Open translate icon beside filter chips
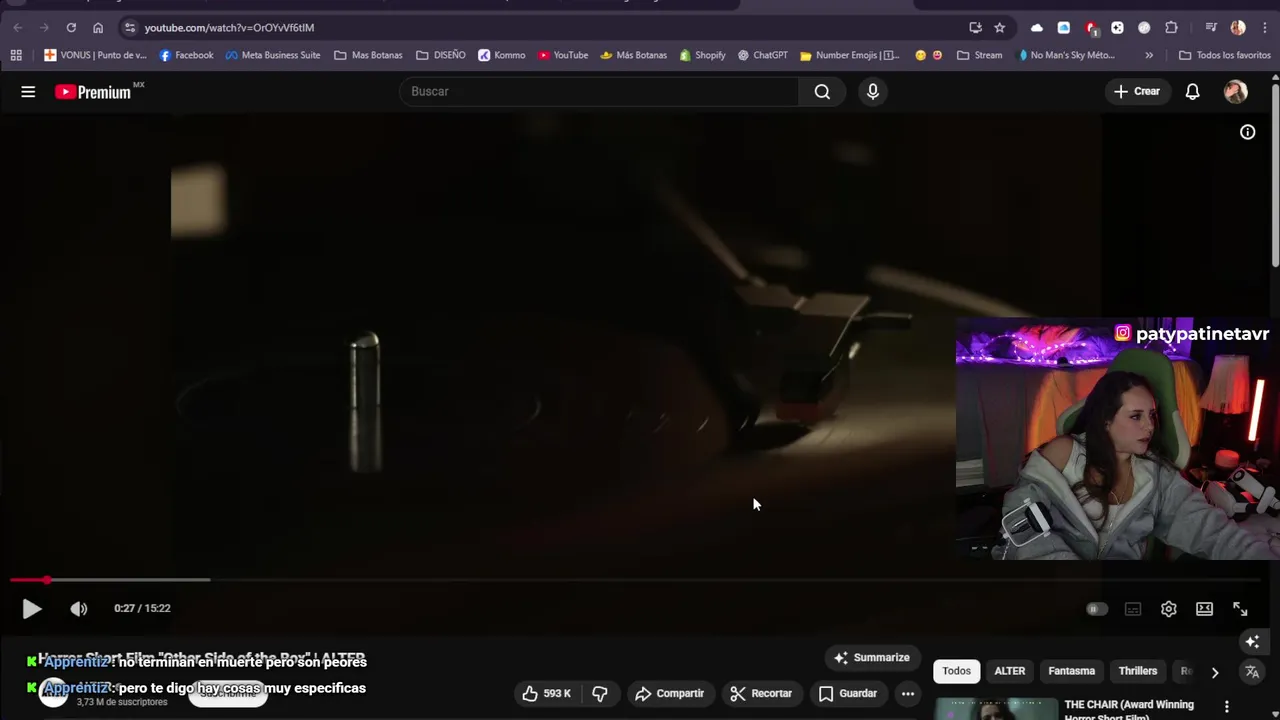The height and width of the screenshot is (720, 1280). tap(1252, 672)
